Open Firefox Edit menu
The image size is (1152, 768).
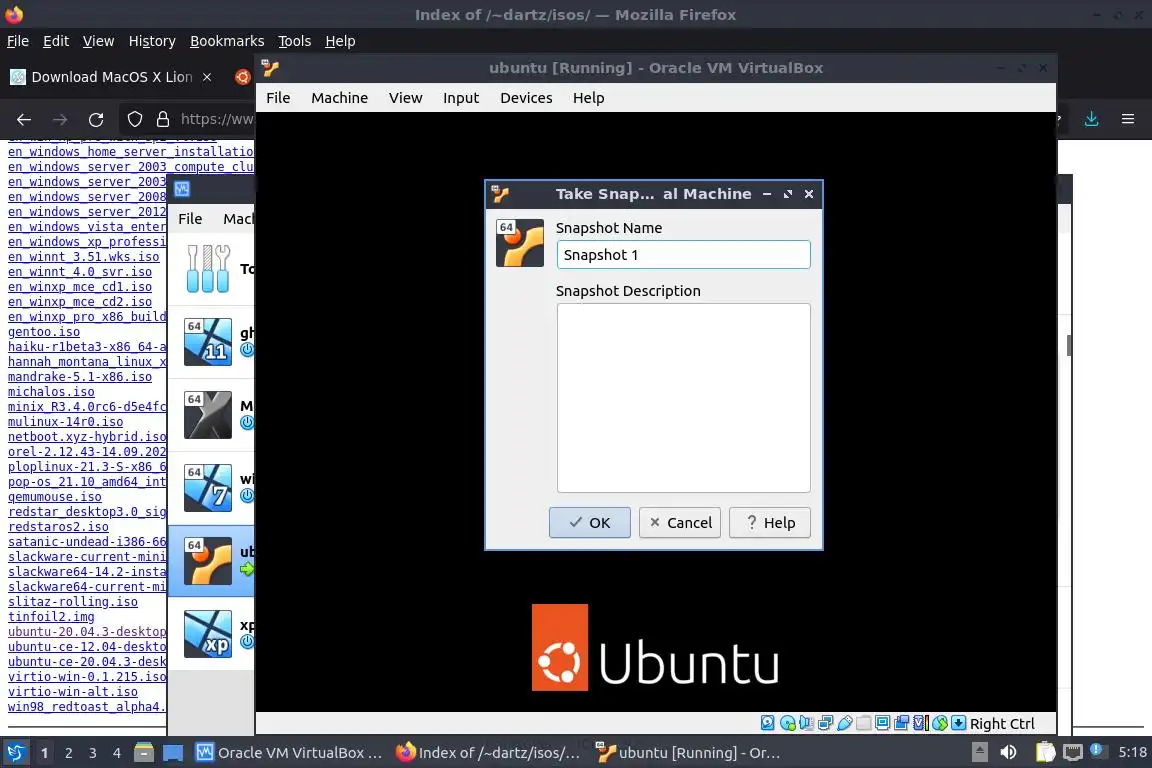coord(56,41)
